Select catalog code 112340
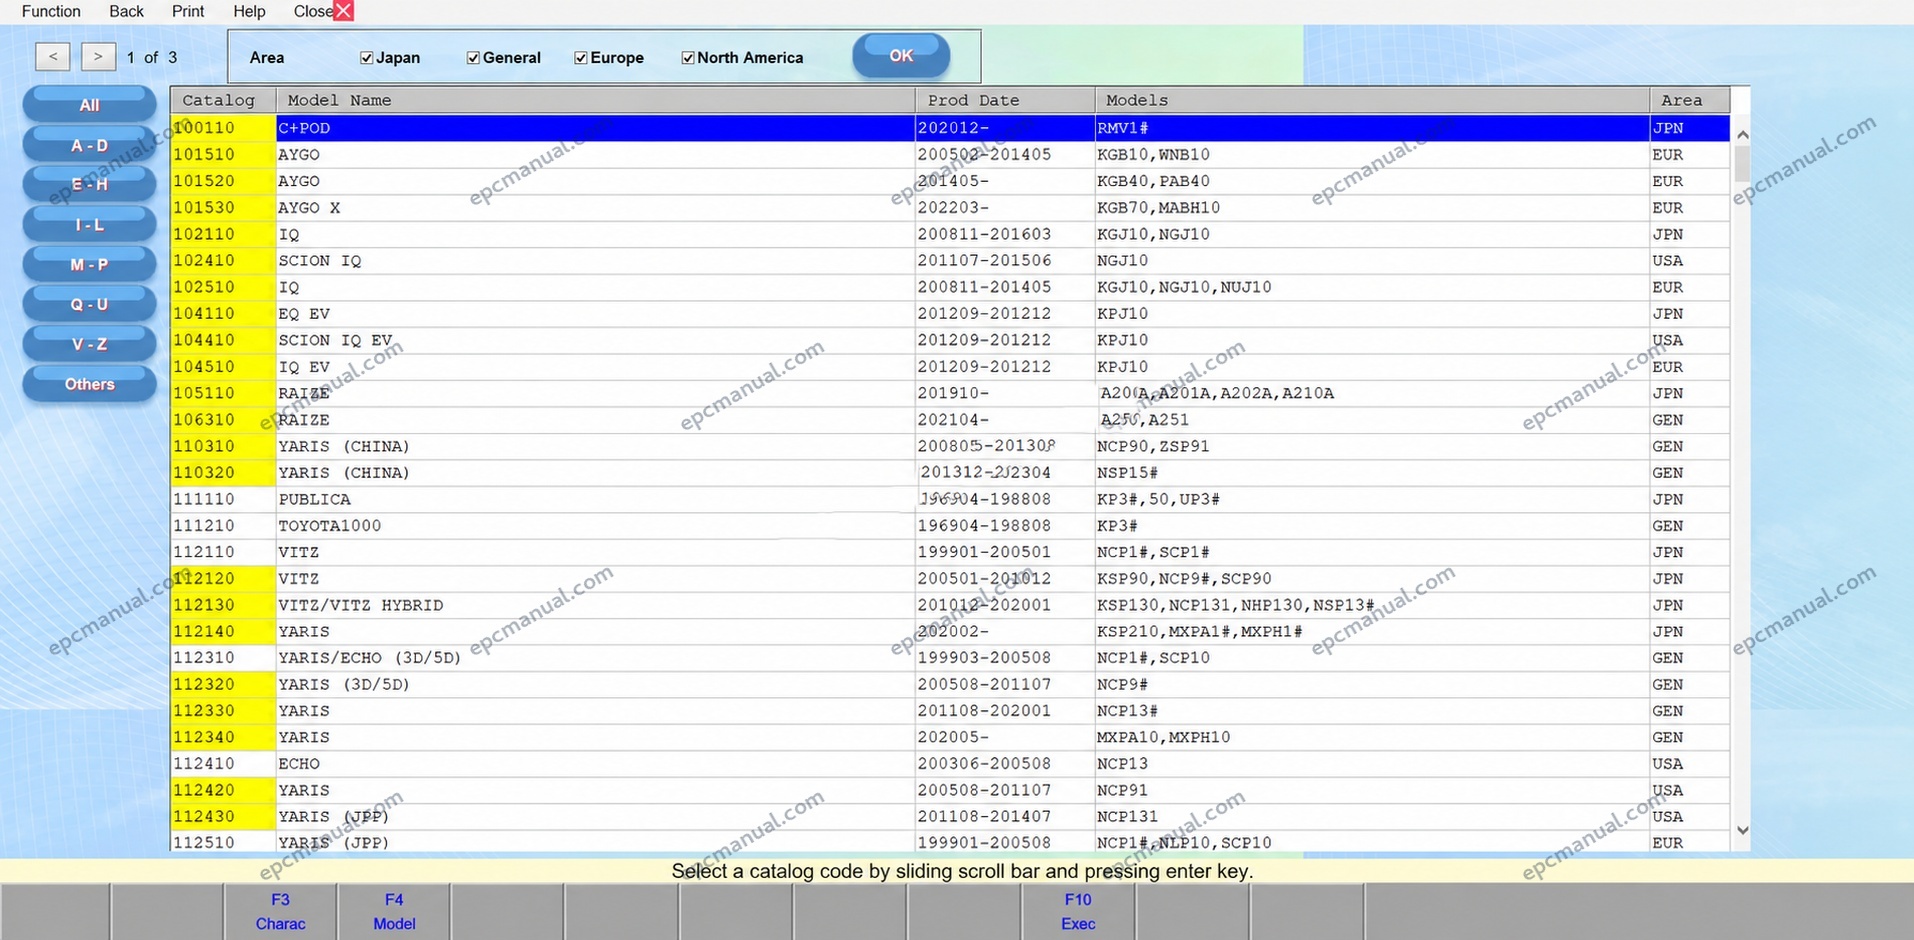The width and height of the screenshot is (1914, 940). (204, 737)
